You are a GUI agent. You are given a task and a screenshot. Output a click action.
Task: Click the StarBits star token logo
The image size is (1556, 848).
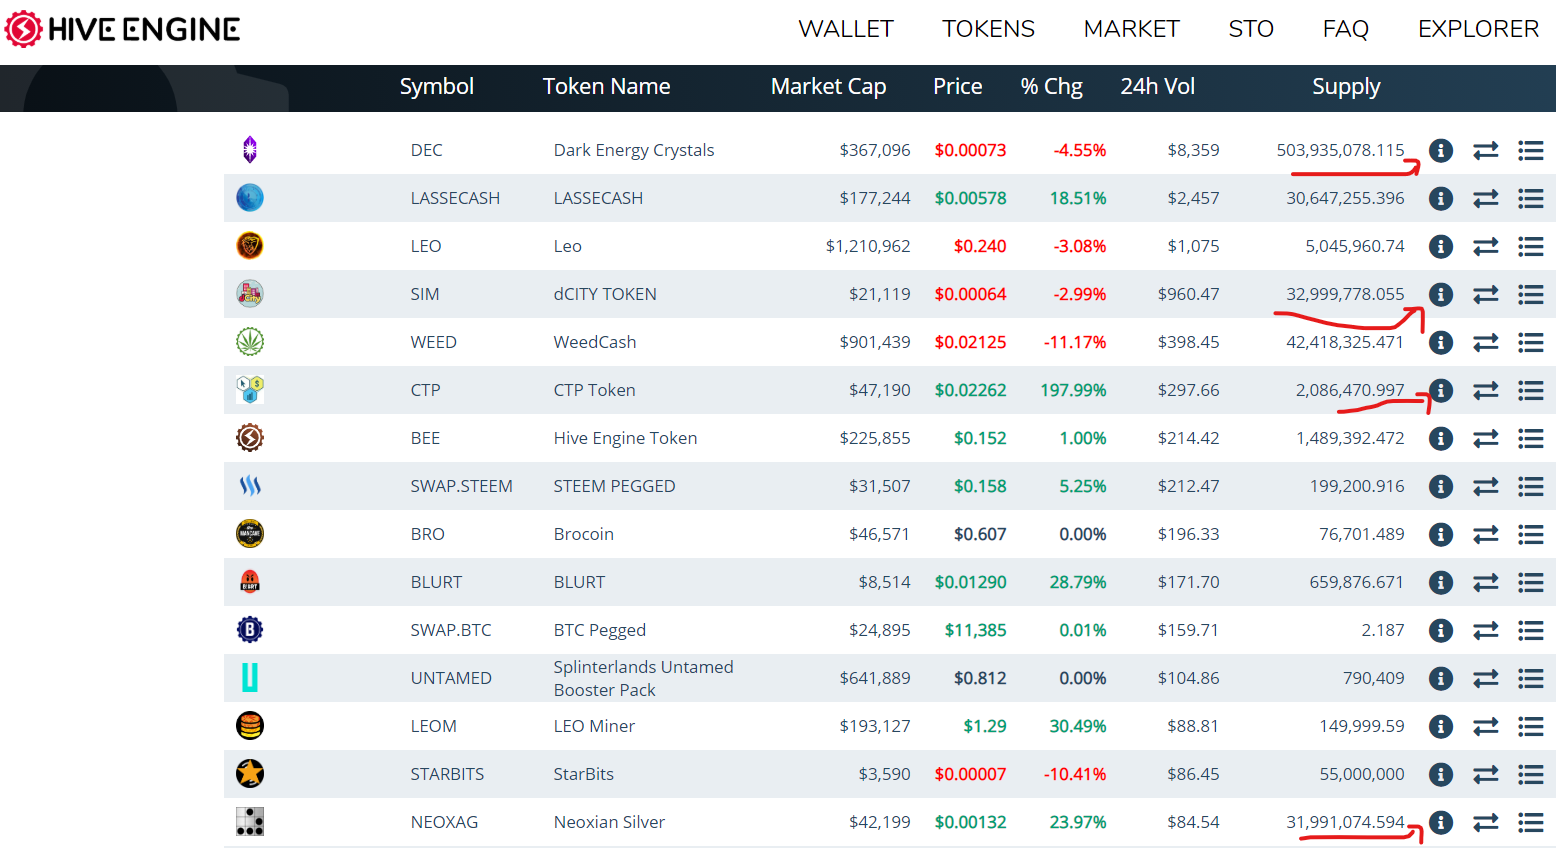click(250, 774)
